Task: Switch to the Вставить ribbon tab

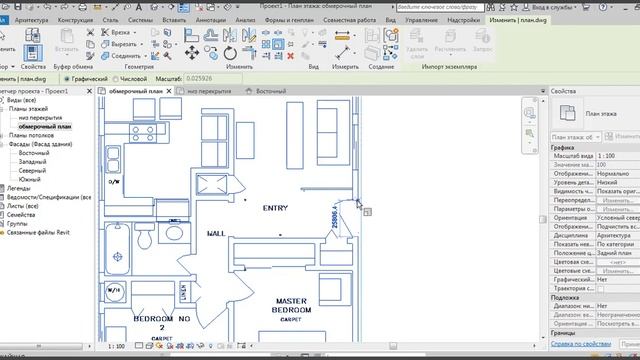Action: [174, 20]
